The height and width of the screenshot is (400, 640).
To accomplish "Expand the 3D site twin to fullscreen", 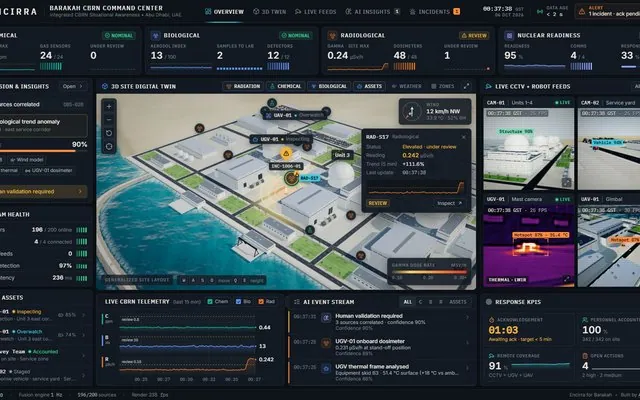I will [x=466, y=86].
